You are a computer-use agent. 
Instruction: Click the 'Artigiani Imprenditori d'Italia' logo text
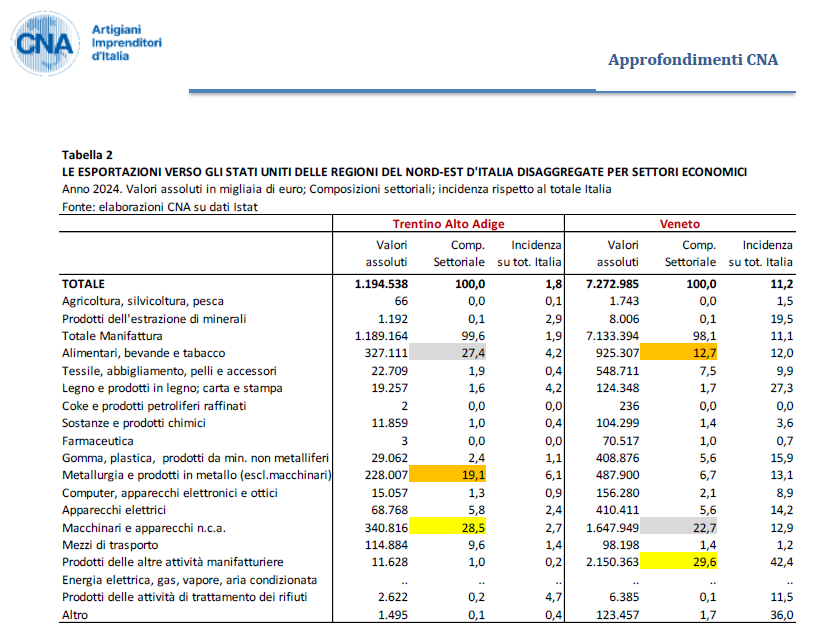click(126, 43)
